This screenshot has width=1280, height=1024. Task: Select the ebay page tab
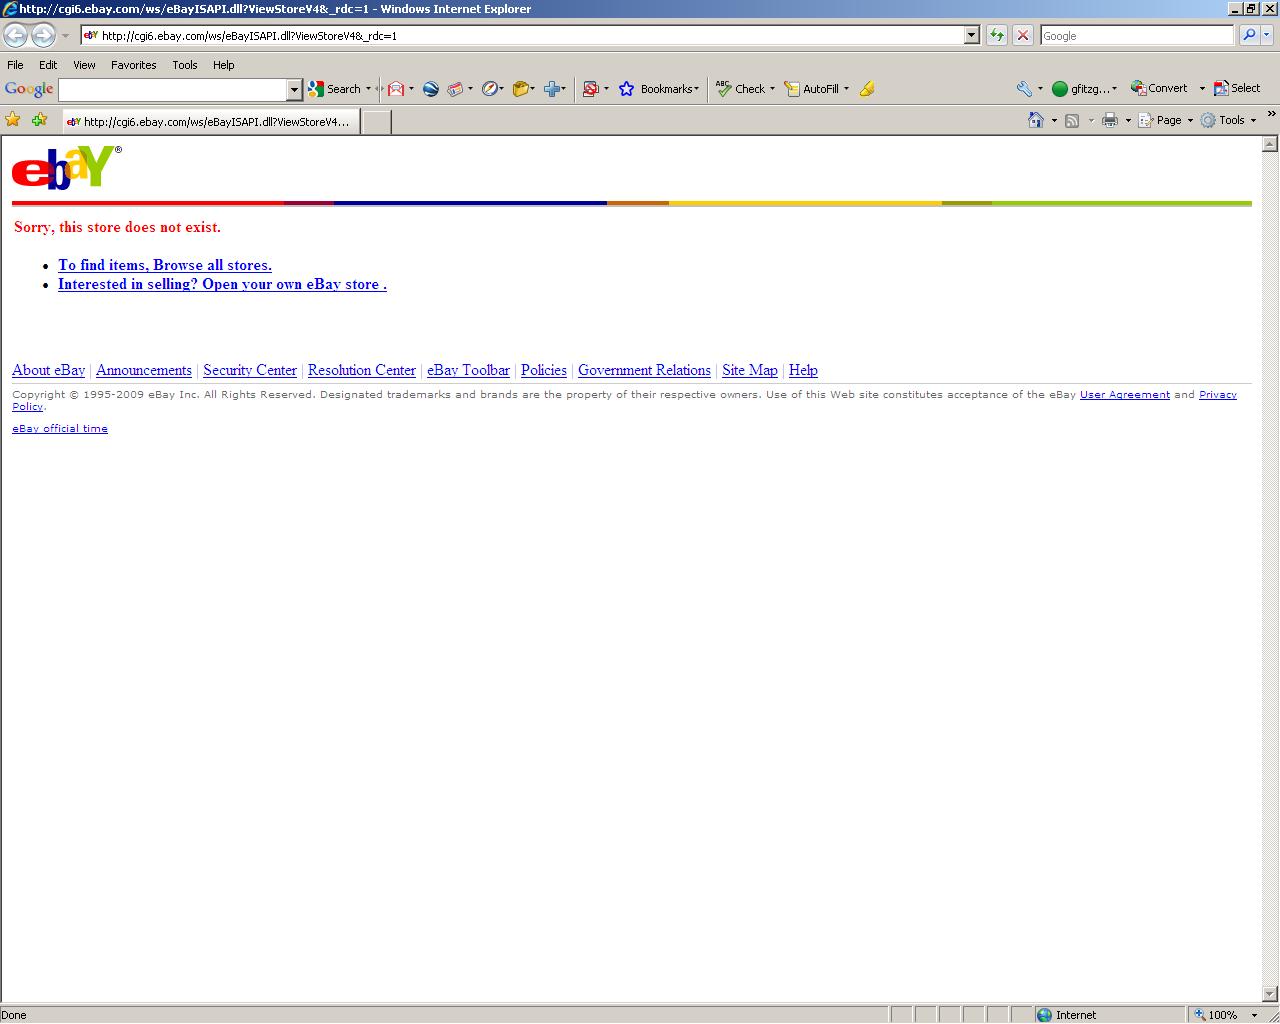[x=208, y=122]
